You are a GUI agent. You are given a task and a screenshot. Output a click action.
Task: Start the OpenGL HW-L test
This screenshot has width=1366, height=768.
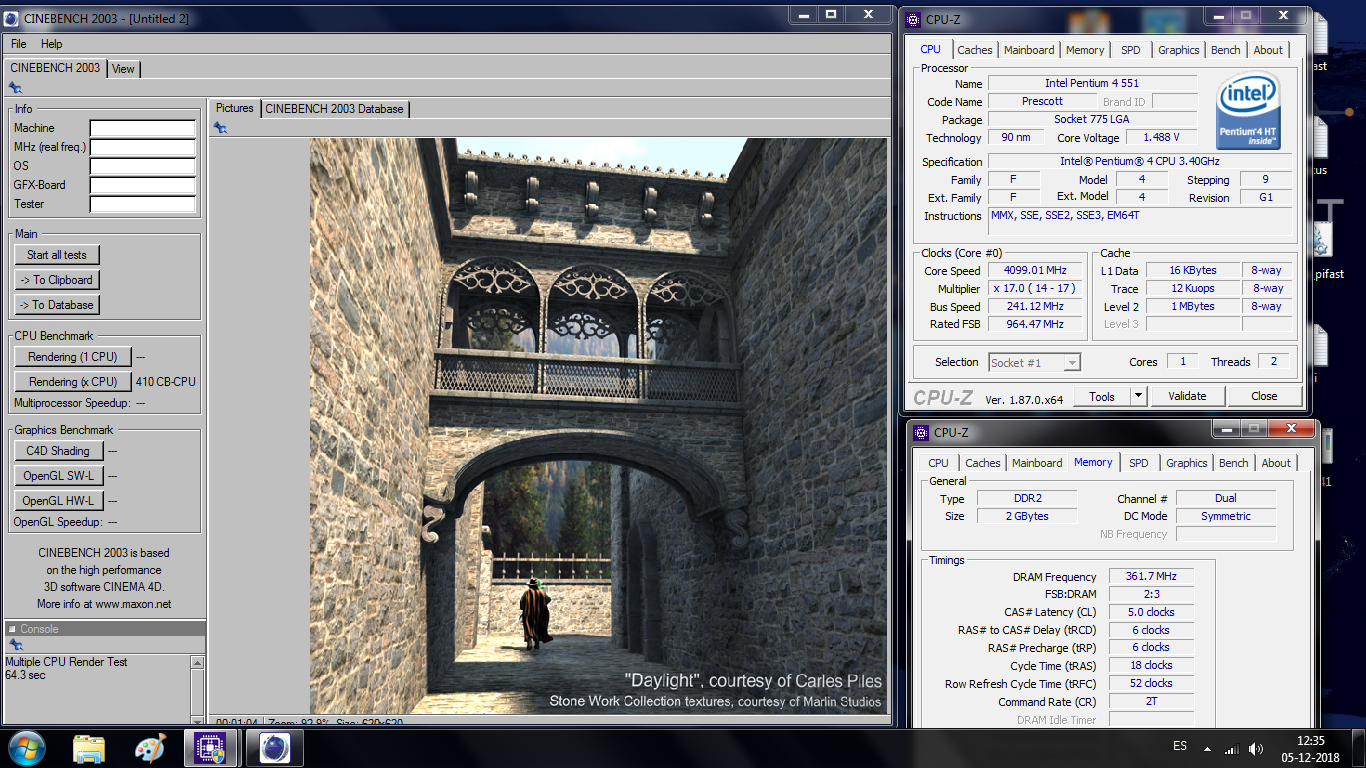tap(58, 501)
